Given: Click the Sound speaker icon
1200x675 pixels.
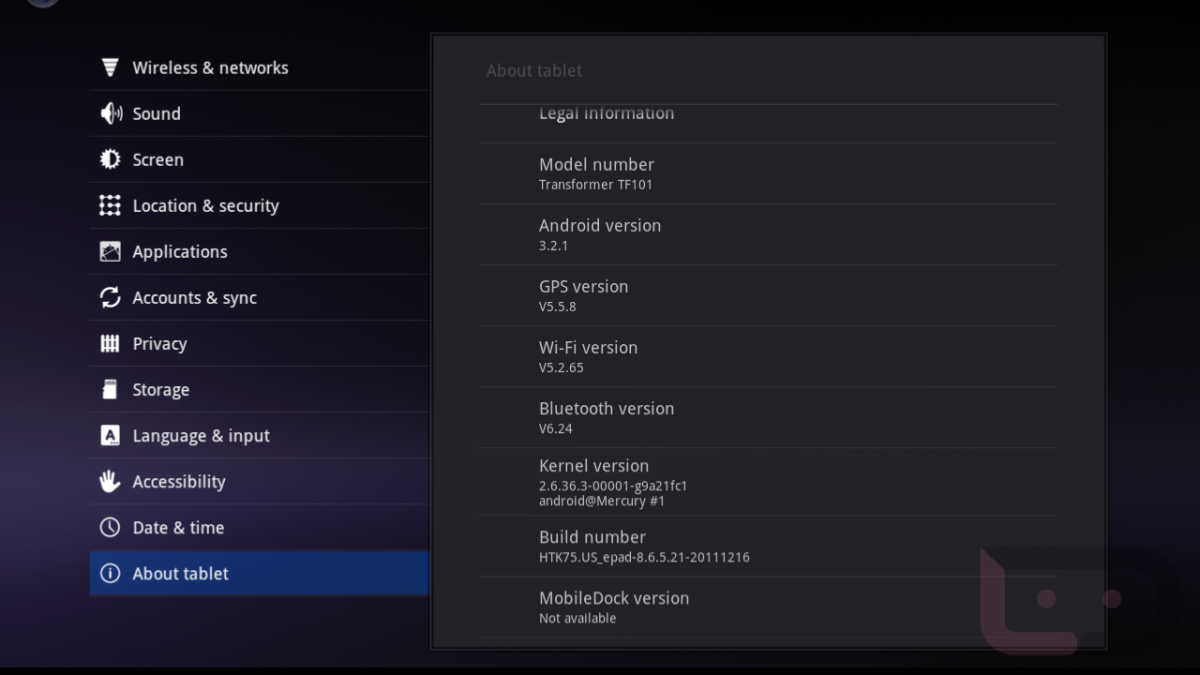Looking at the screenshot, I should [110, 114].
